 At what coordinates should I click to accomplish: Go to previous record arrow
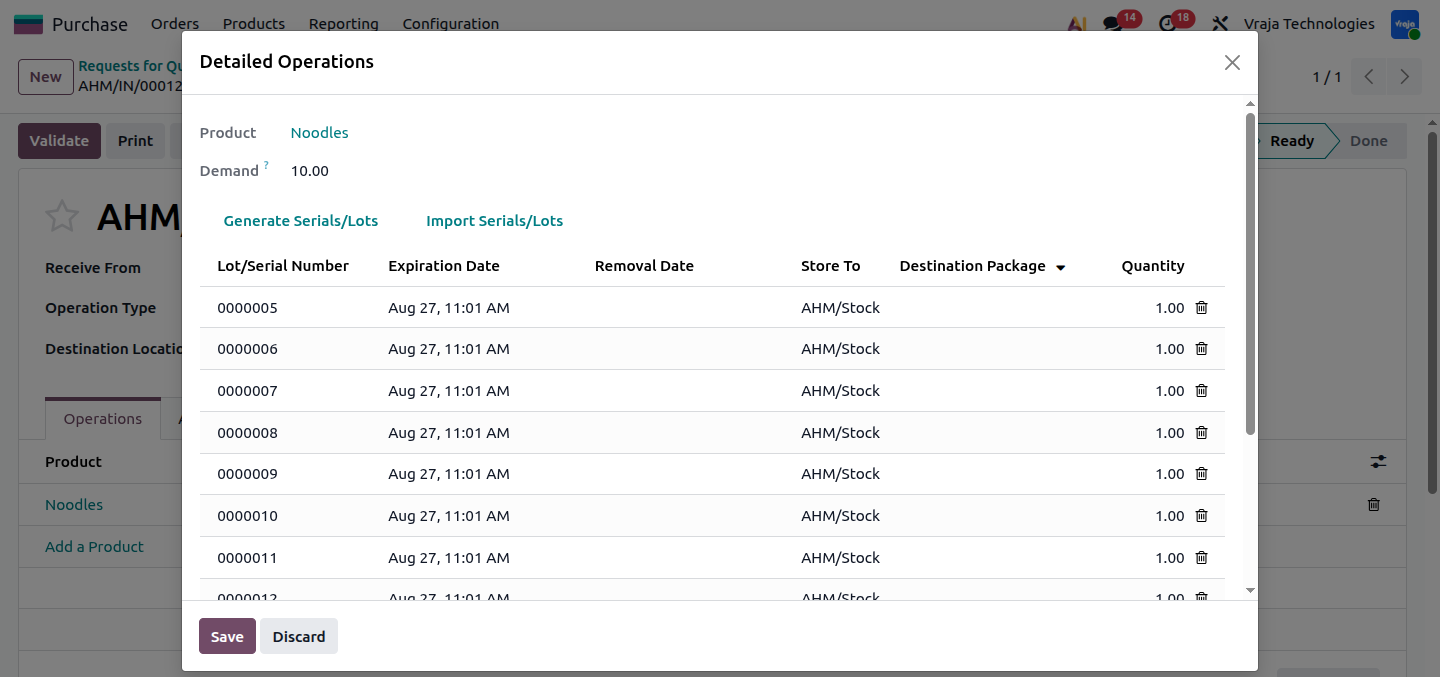1369,77
